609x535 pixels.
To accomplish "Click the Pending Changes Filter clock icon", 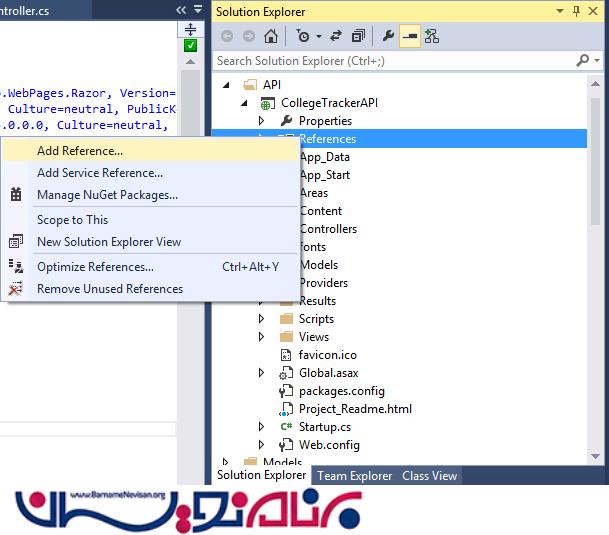I will (302, 36).
